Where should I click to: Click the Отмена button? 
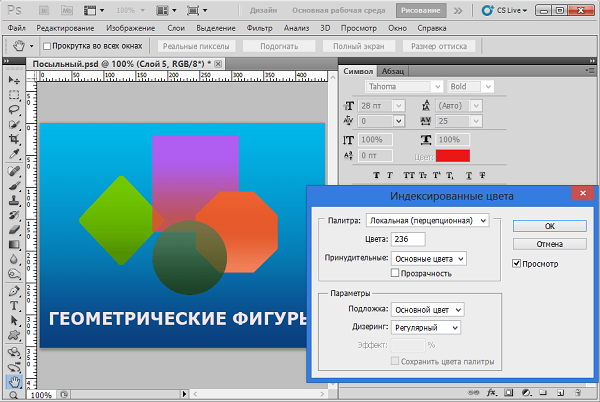pyautogui.click(x=549, y=244)
